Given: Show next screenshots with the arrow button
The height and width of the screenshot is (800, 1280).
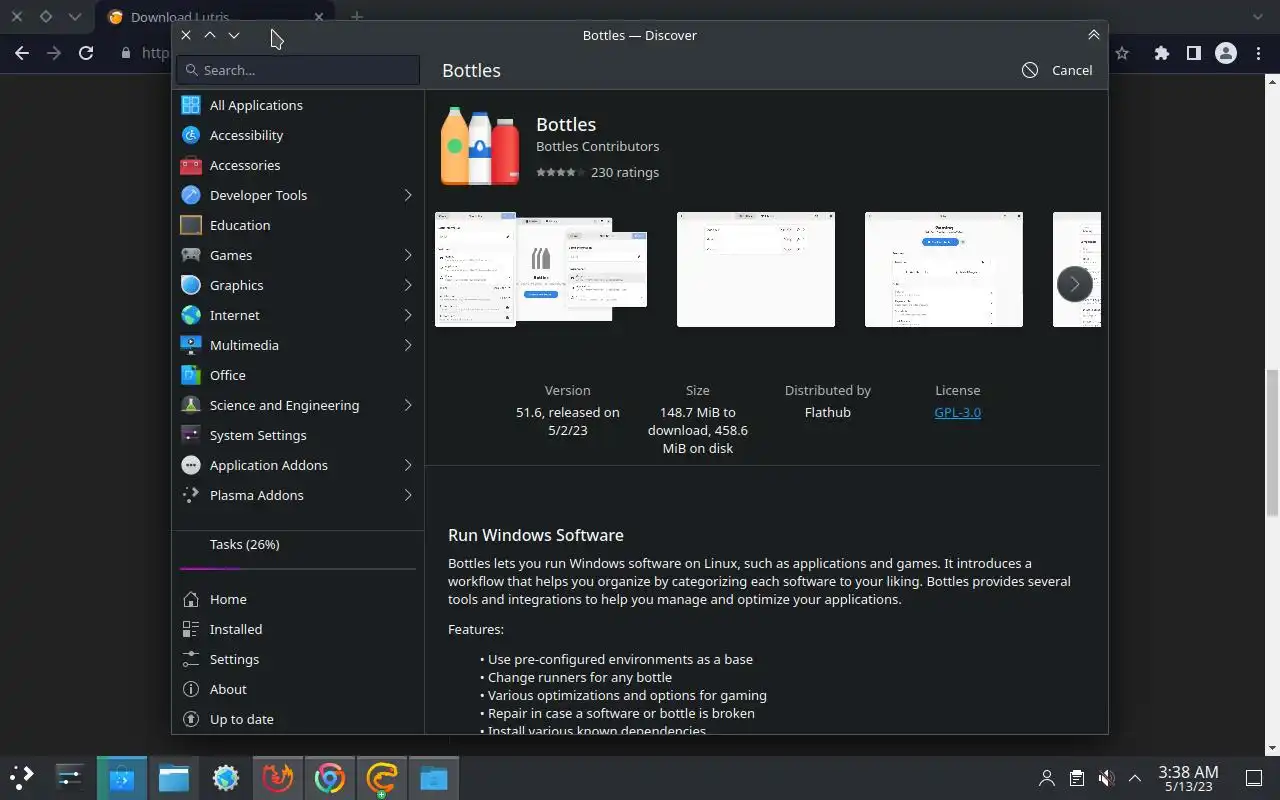Looking at the screenshot, I should click(1075, 284).
